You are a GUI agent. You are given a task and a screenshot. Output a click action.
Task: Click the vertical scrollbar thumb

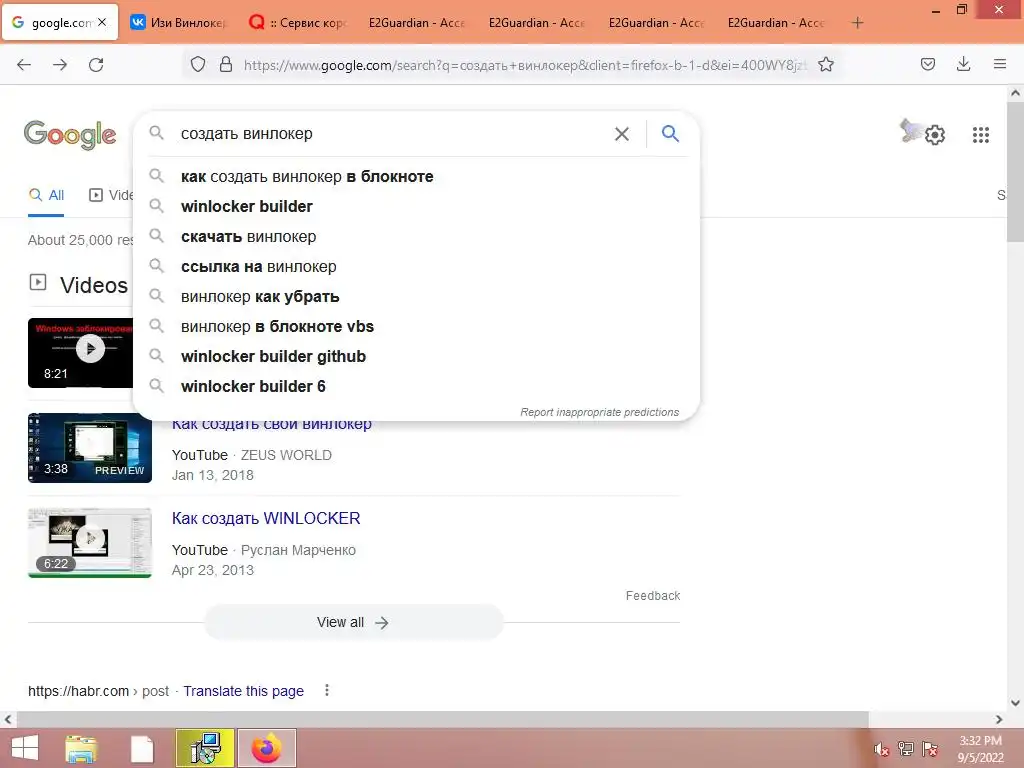click(x=1015, y=171)
